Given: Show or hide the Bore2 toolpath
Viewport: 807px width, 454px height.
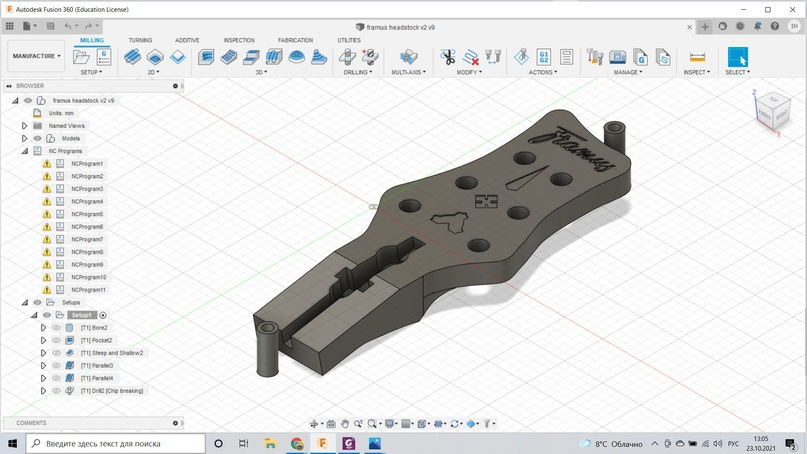Looking at the screenshot, I should [x=57, y=327].
